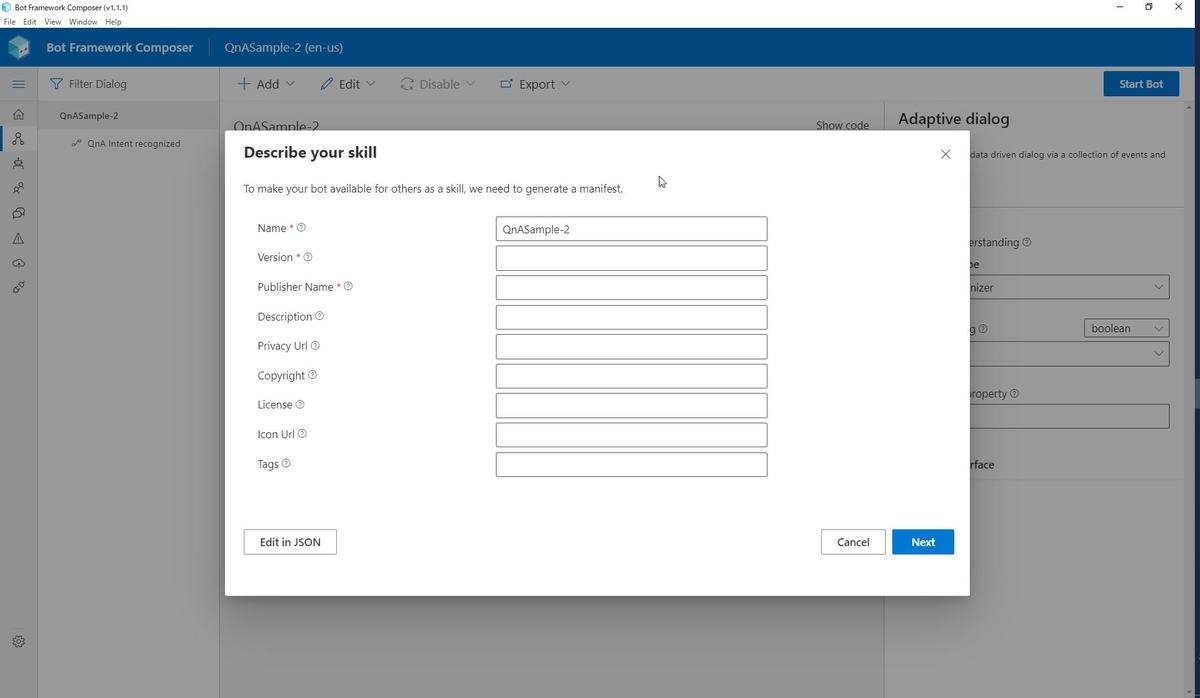Click the property input field in right panel
1200x698 pixels.
1069,417
